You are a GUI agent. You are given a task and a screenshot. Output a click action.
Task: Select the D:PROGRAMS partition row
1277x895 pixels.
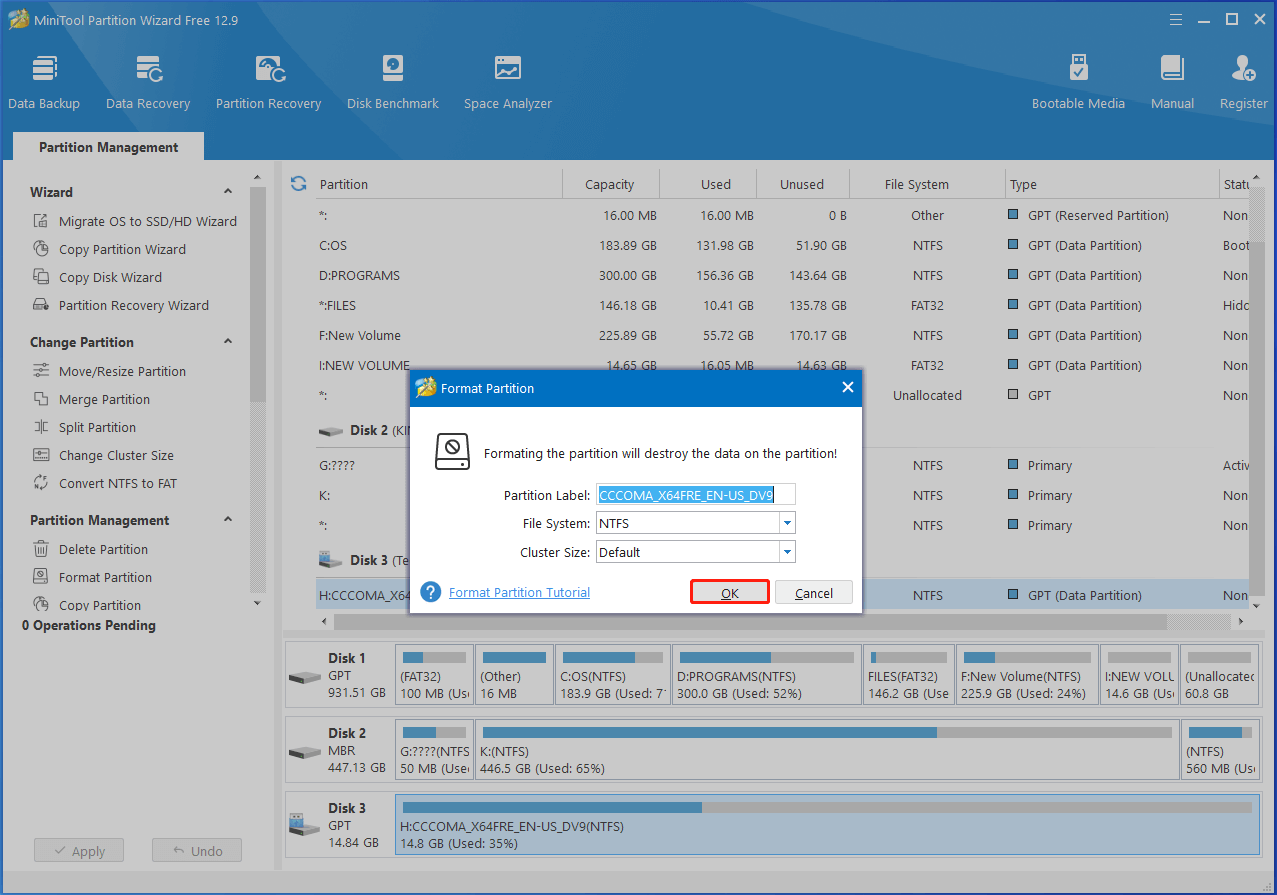pyautogui.click(x=783, y=275)
